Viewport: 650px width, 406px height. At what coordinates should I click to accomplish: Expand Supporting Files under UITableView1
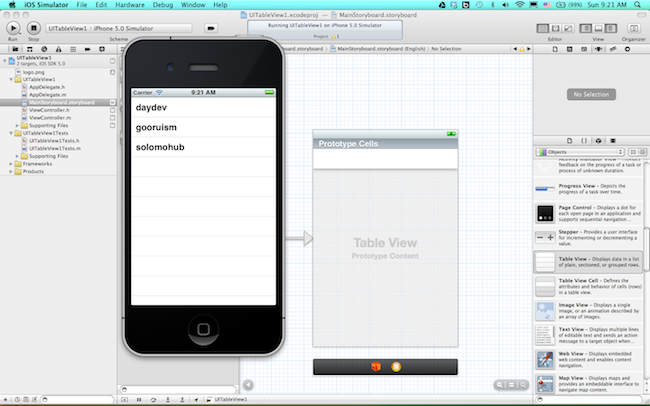(17, 125)
